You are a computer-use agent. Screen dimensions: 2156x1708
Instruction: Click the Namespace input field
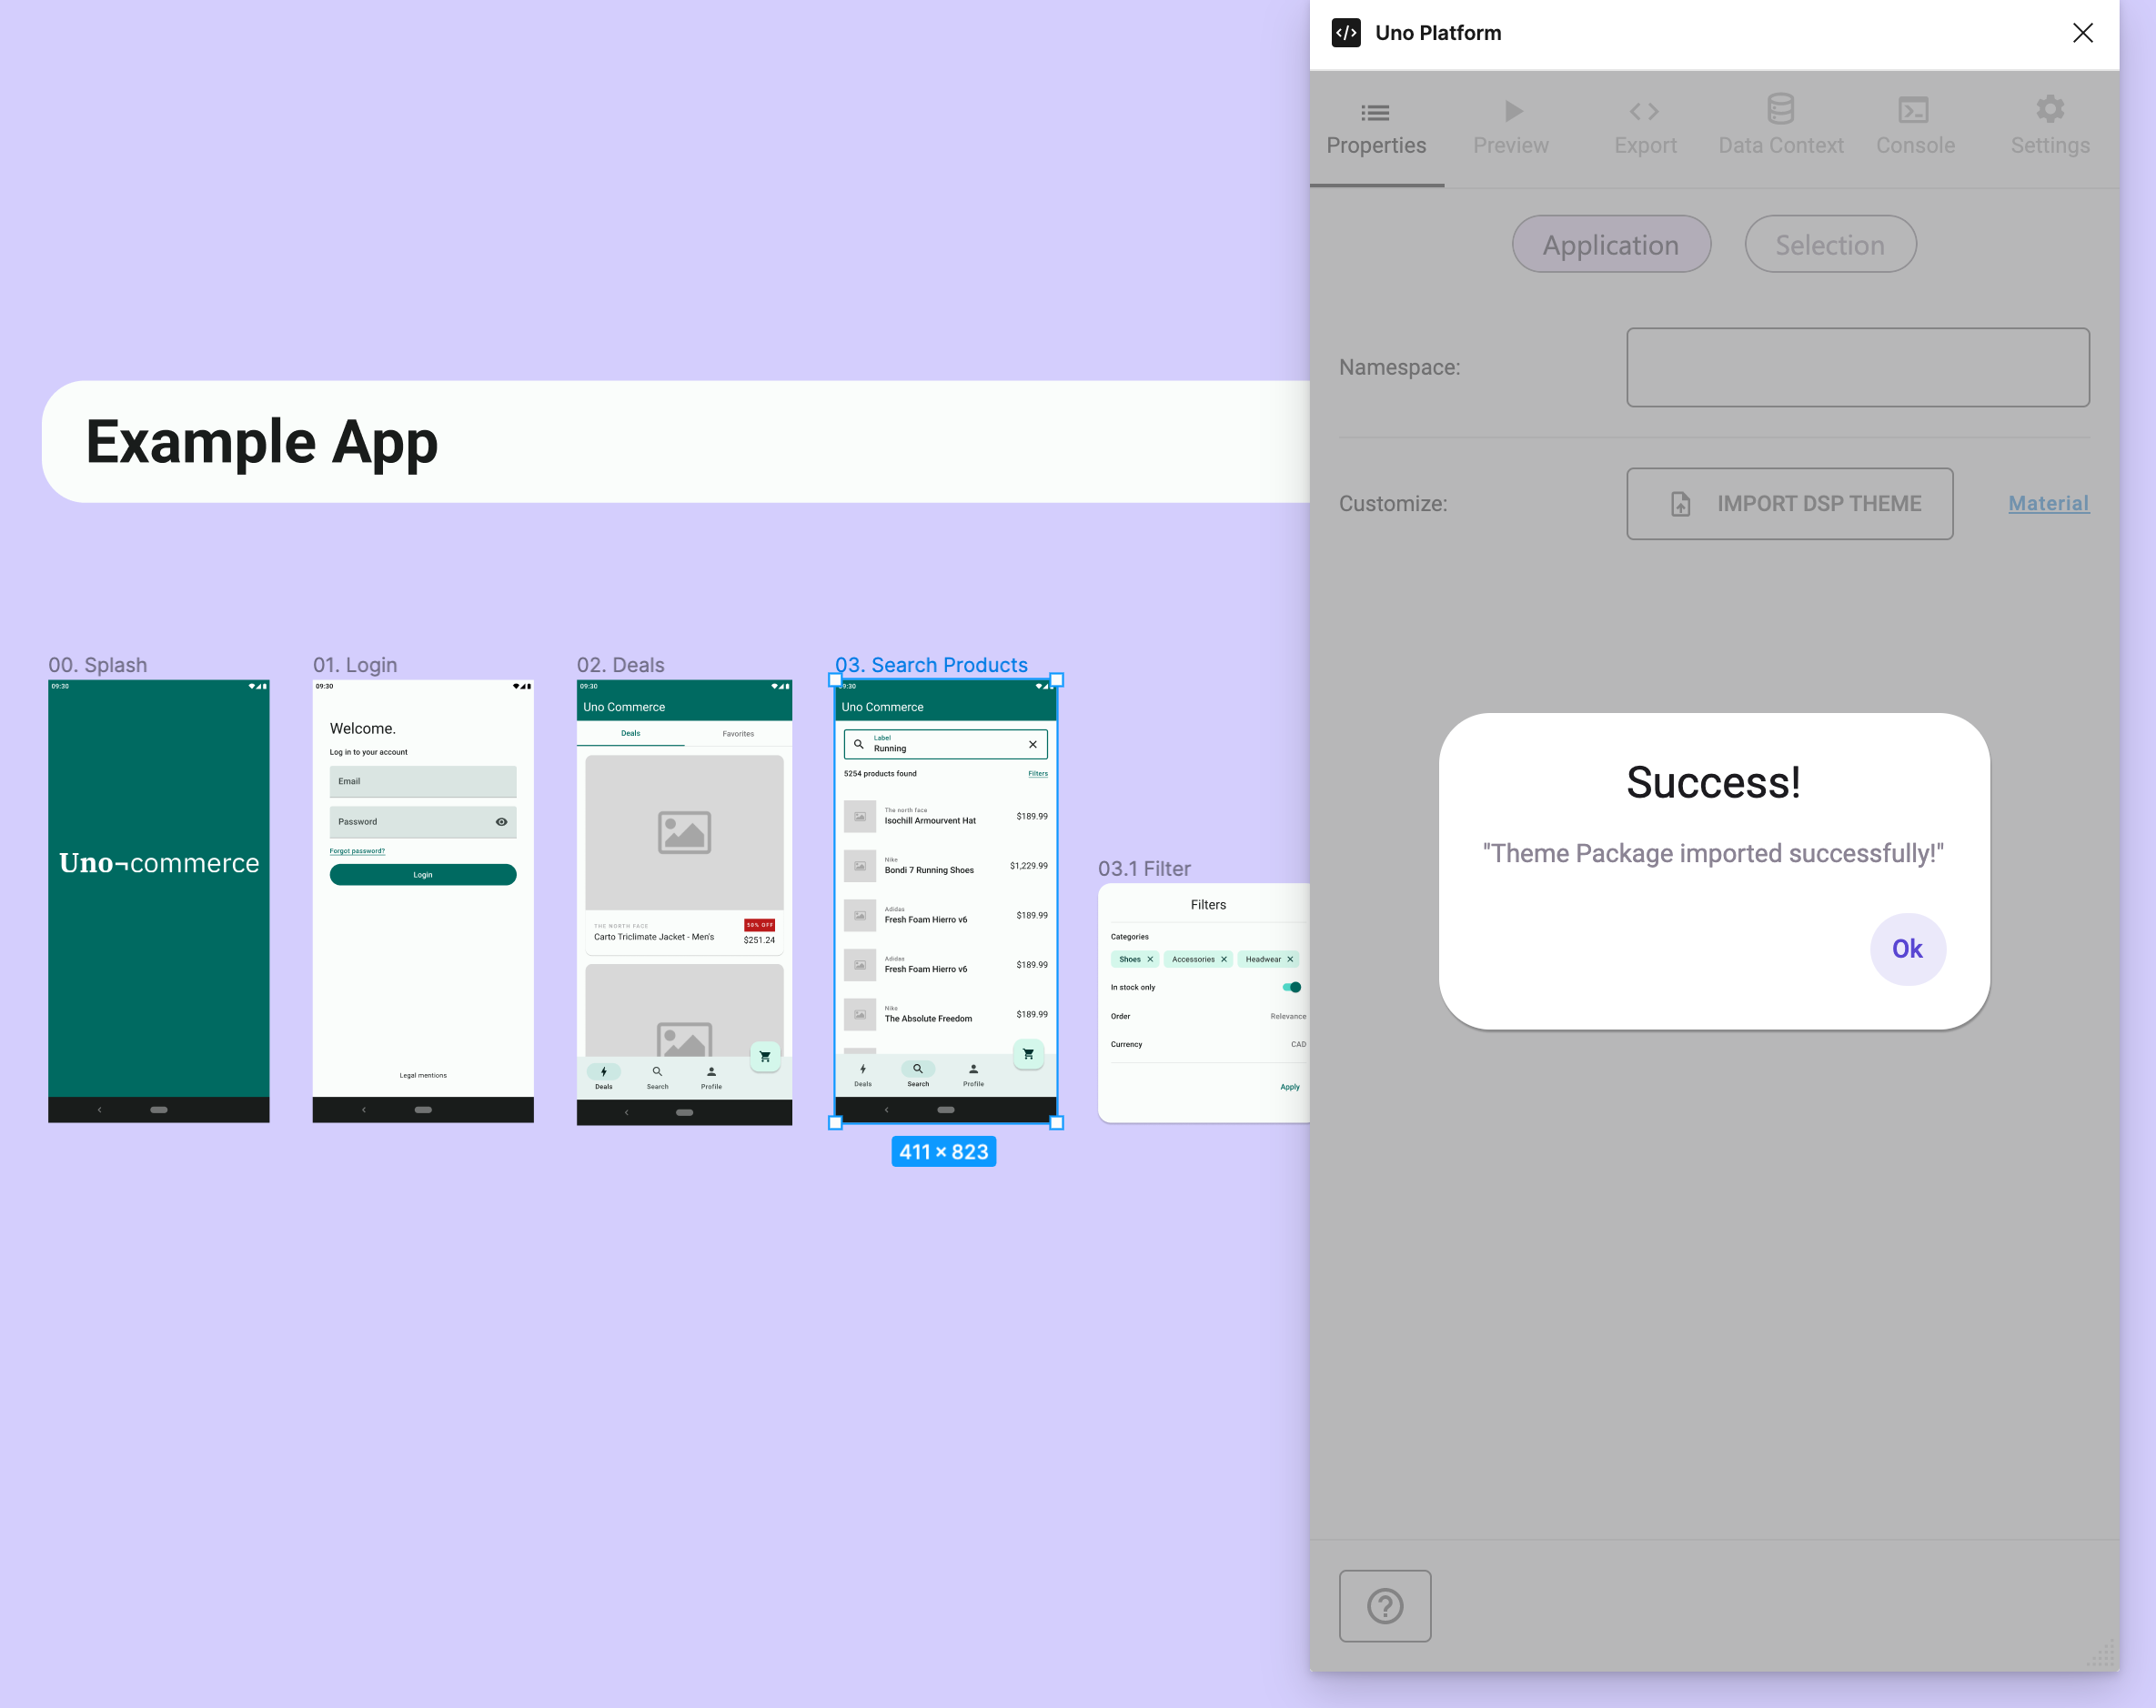(x=1859, y=367)
